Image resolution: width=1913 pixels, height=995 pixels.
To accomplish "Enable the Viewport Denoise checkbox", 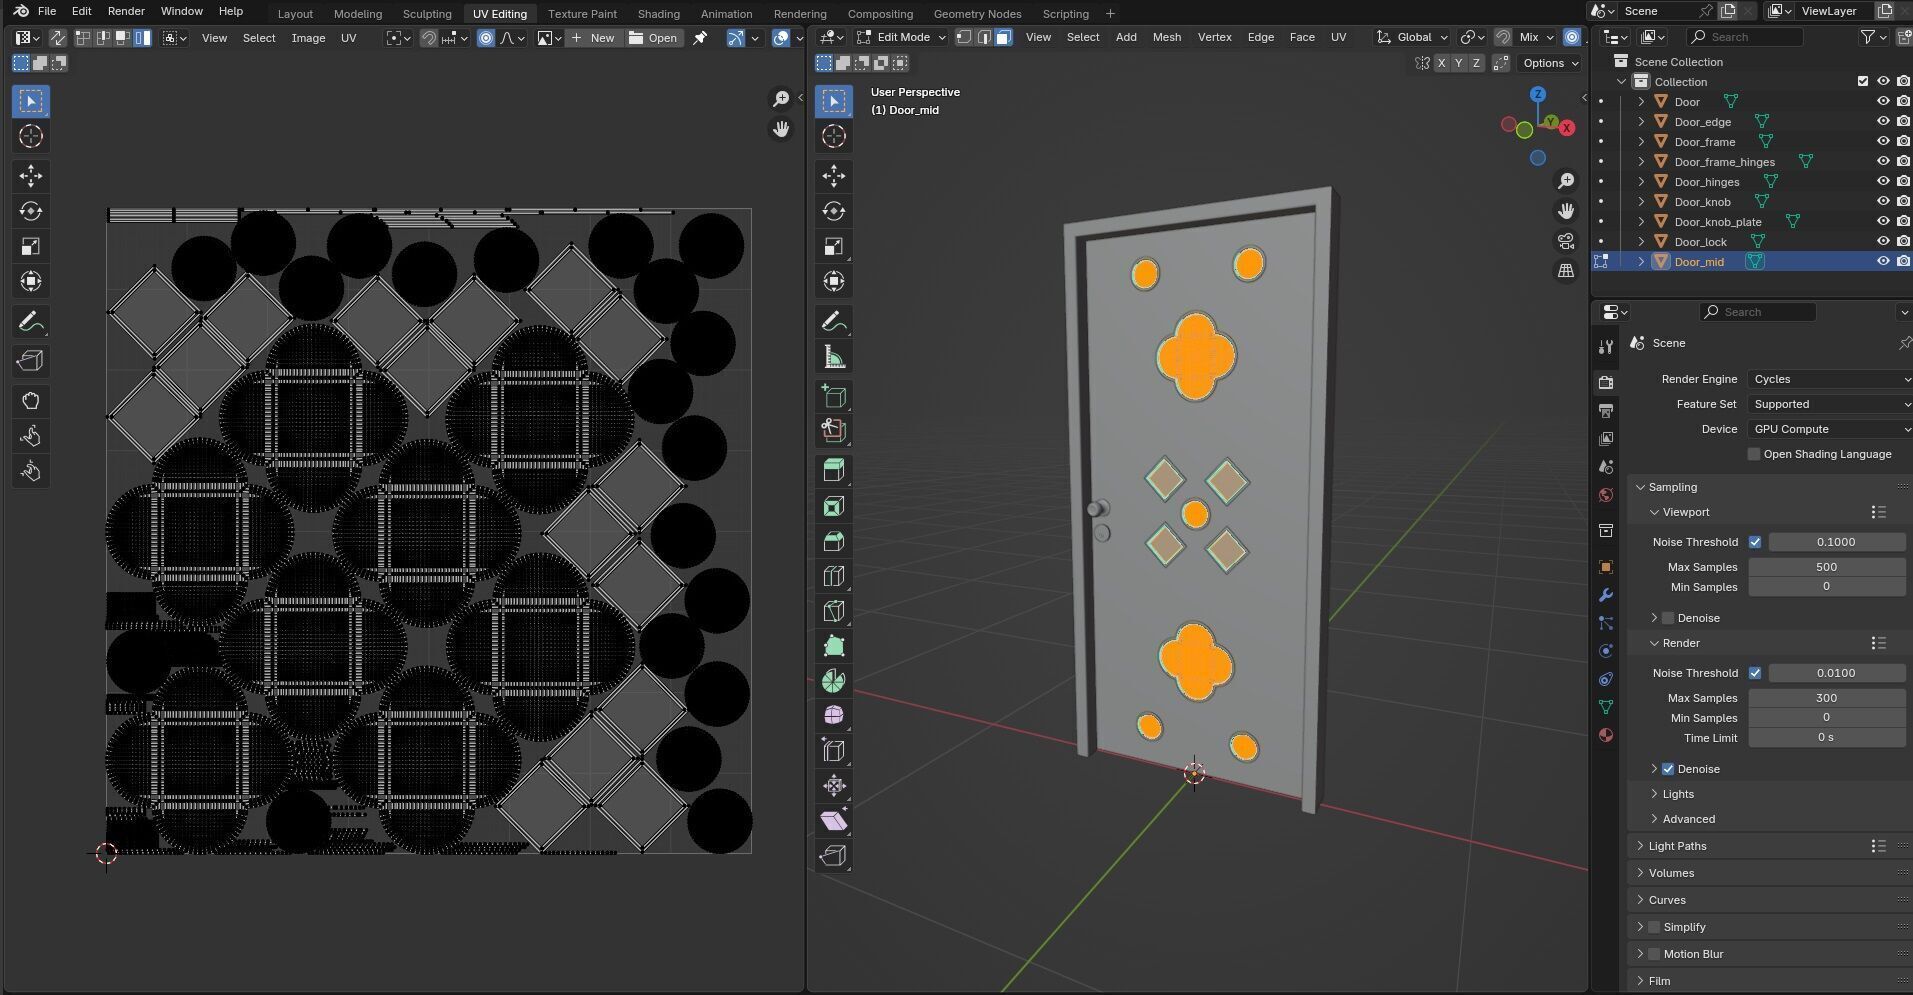I will [1668, 618].
